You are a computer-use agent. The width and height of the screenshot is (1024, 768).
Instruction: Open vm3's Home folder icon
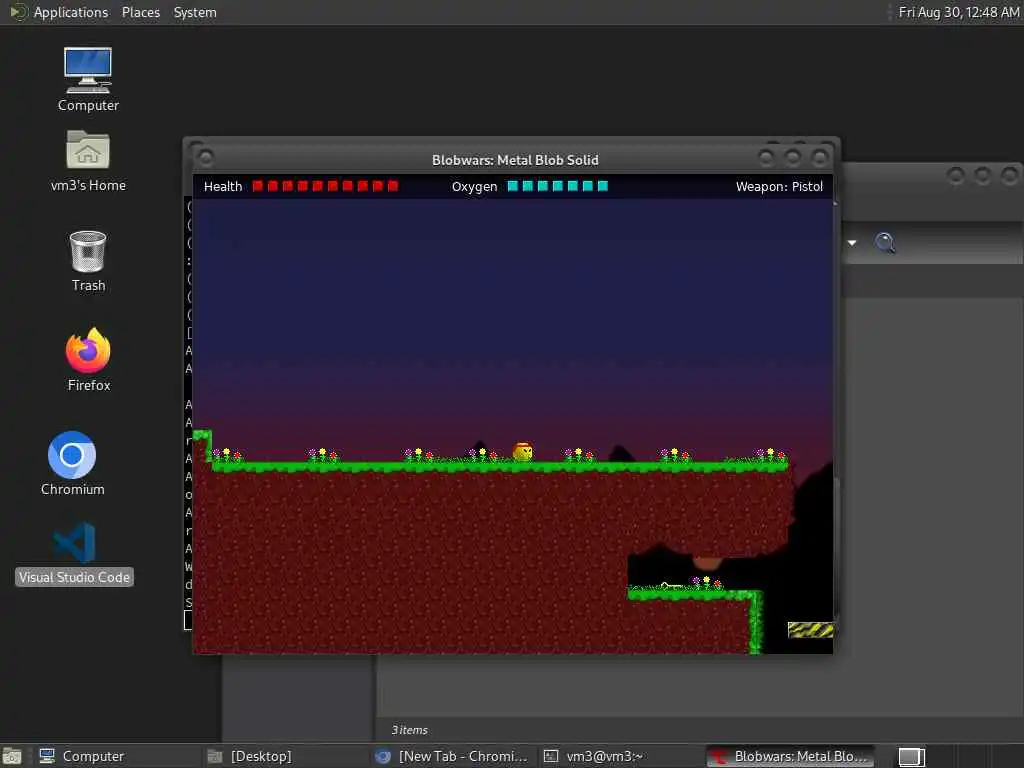click(88, 160)
